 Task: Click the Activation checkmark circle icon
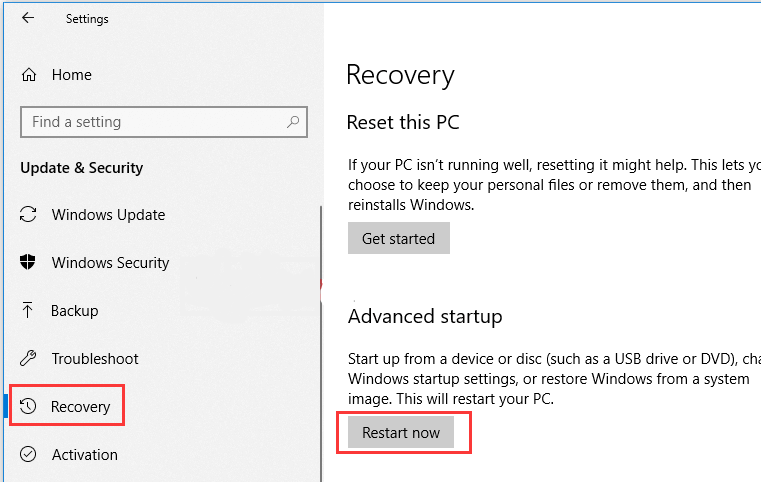tap(29, 455)
